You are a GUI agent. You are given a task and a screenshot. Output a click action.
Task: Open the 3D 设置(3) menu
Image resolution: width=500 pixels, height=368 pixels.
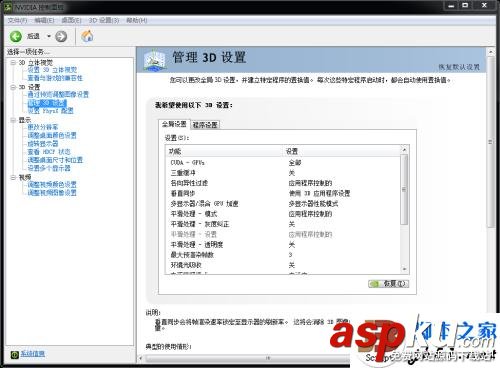coord(104,21)
